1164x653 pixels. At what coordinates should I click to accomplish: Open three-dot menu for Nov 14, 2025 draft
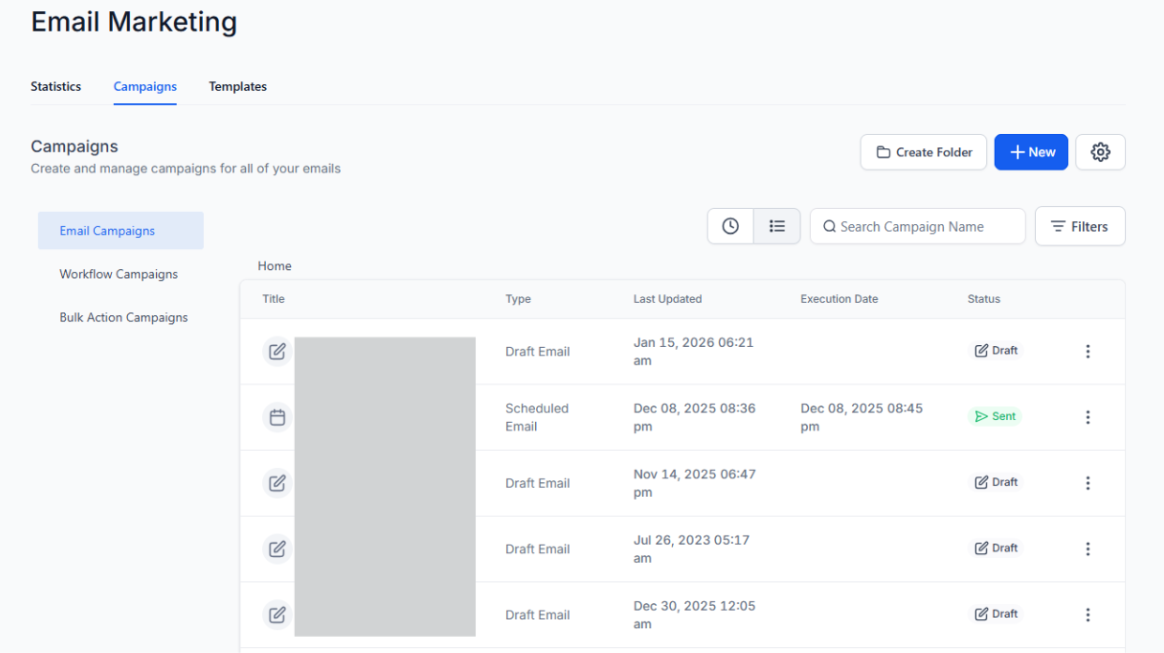1088,483
